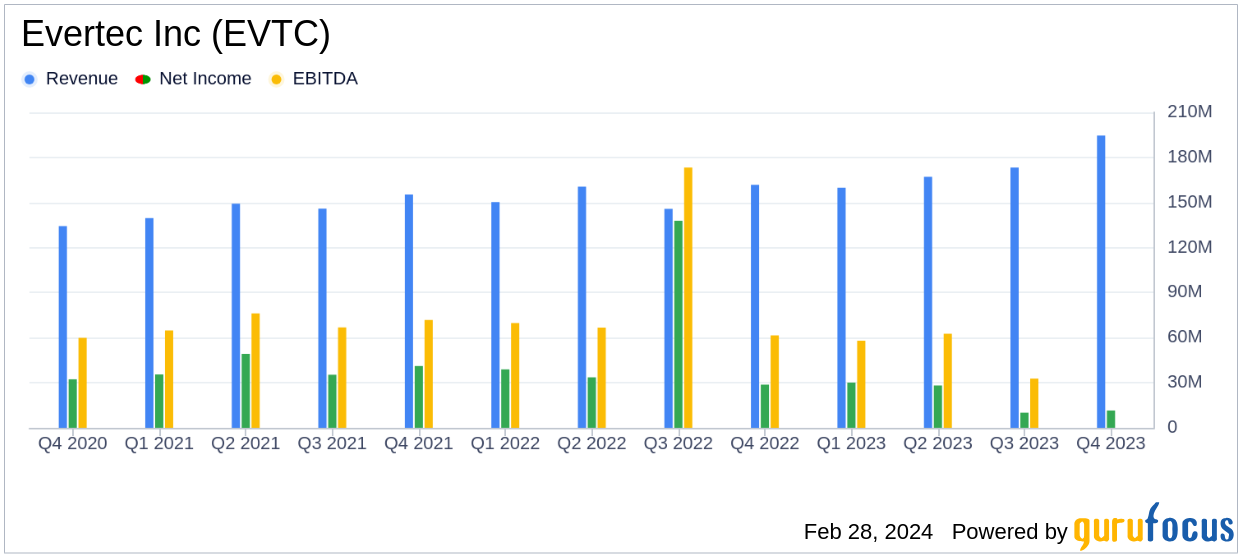The image size is (1242, 557).
Task: Click the '180M' y-axis value
Action: click(x=1190, y=157)
